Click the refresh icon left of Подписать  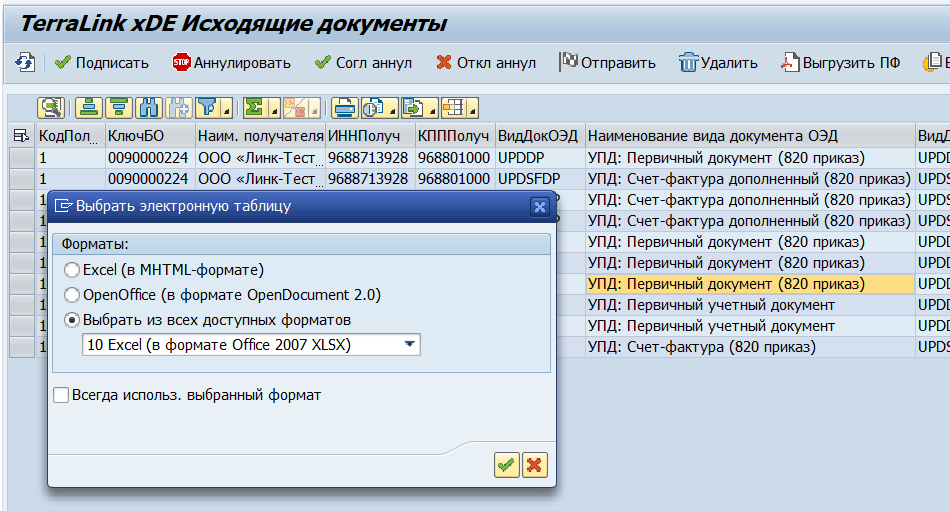click(x=25, y=62)
